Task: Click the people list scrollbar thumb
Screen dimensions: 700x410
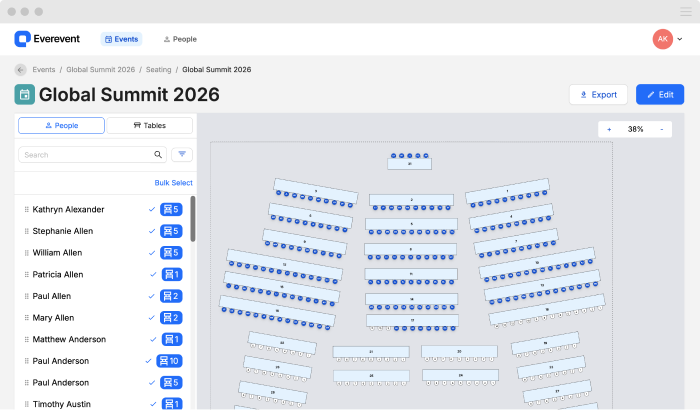Action: [193, 219]
